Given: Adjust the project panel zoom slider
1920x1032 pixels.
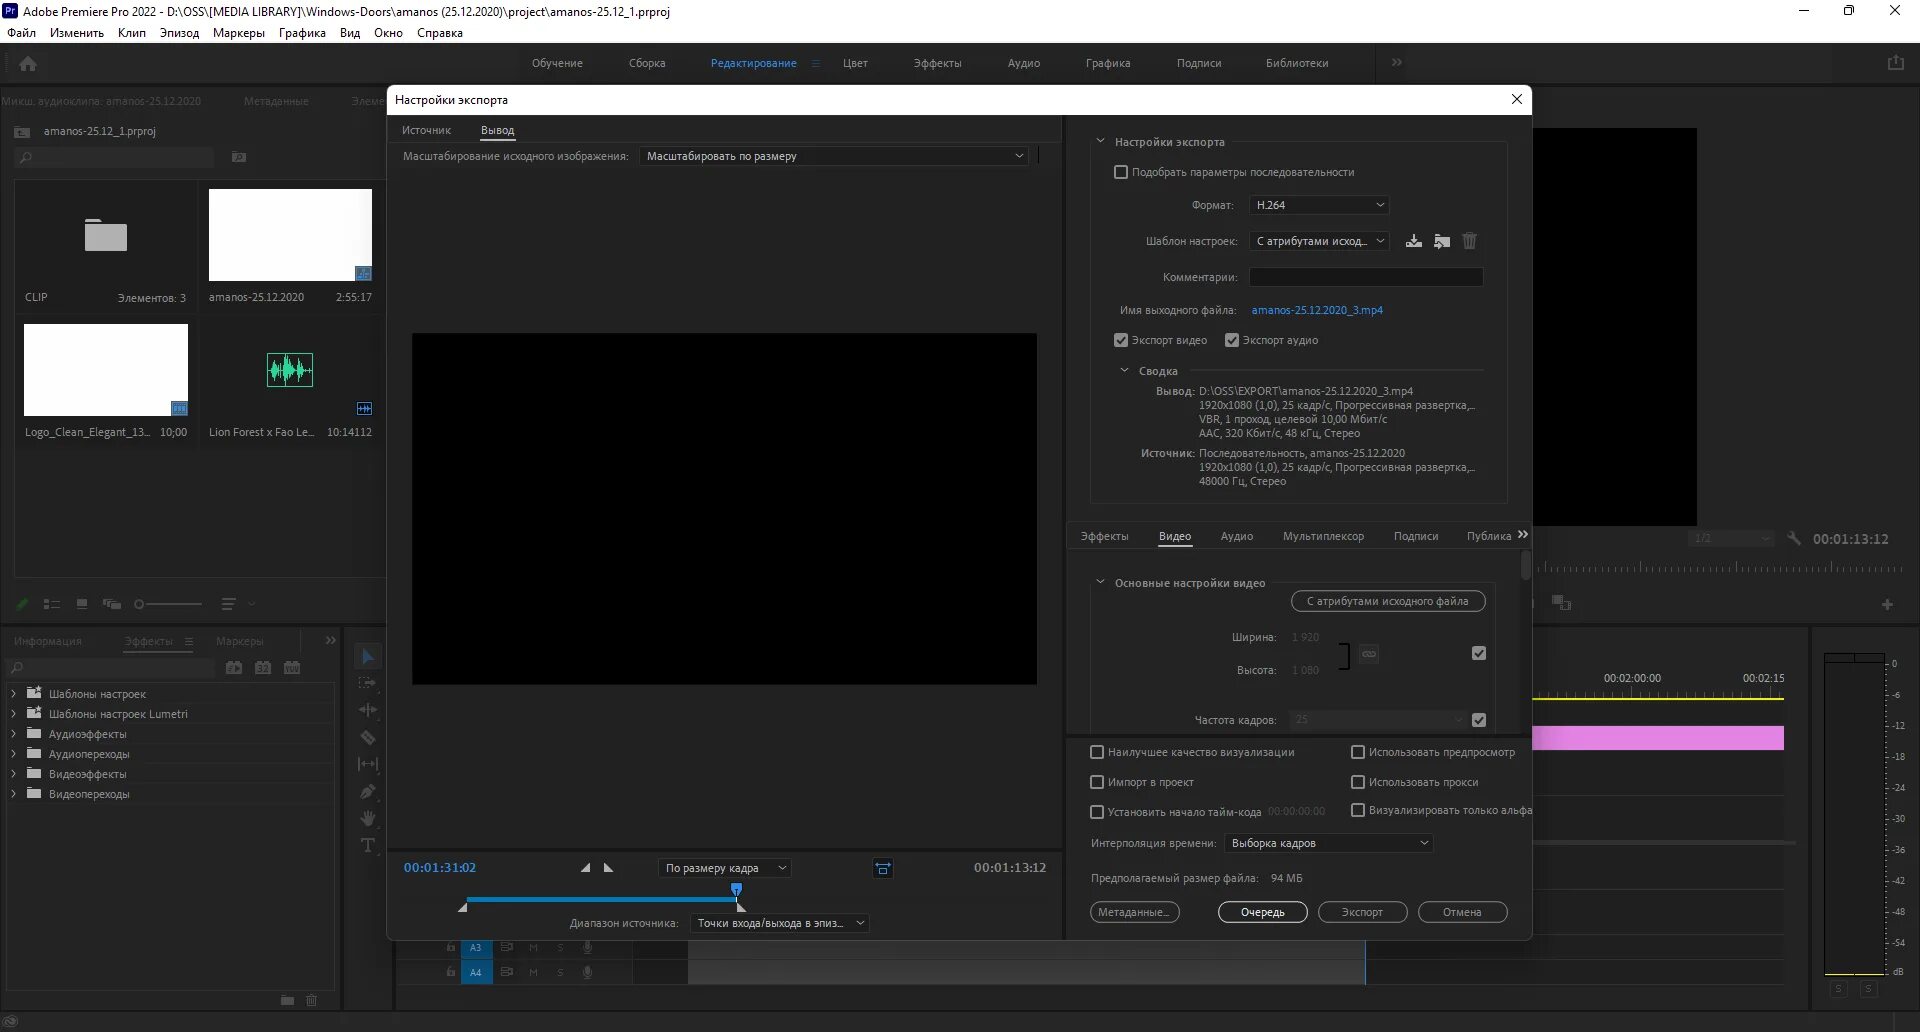Looking at the screenshot, I should [168, 604].
